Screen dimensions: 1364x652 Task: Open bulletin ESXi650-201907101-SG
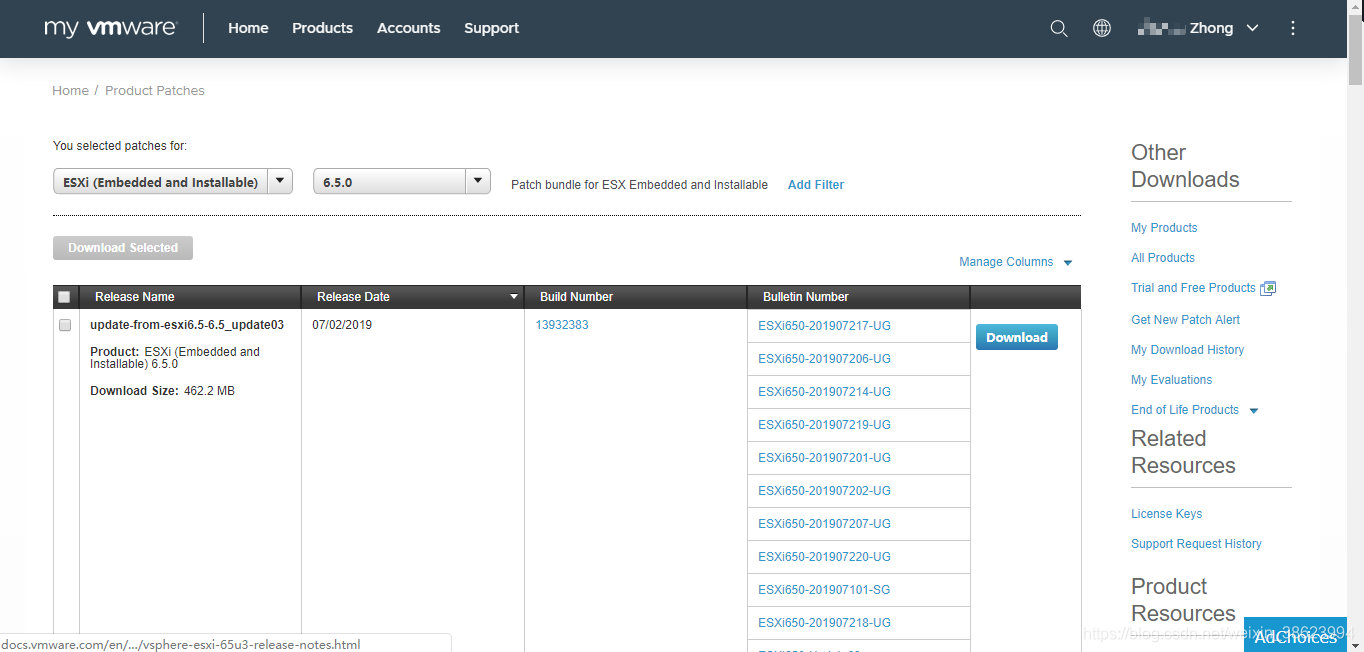[x=824, y=589]
